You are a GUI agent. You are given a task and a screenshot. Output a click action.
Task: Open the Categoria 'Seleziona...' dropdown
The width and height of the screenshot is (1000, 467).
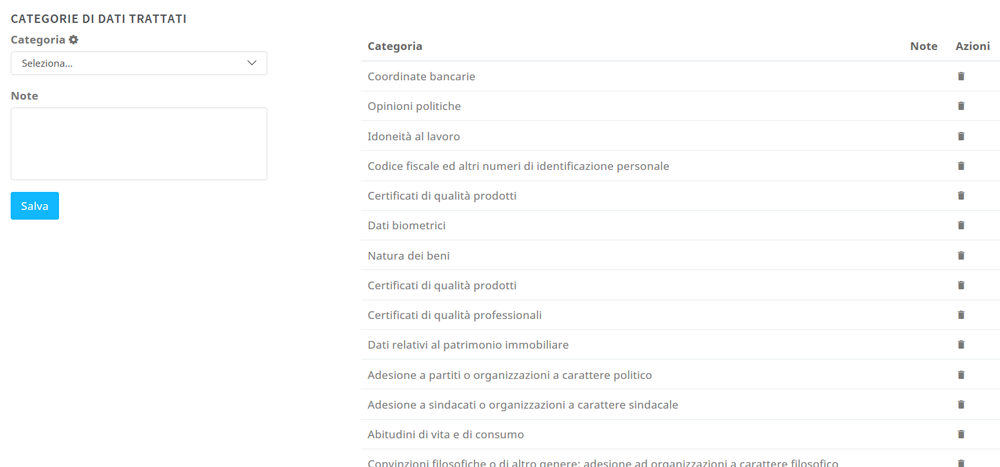pyautogui.click(x=139, y=63)
